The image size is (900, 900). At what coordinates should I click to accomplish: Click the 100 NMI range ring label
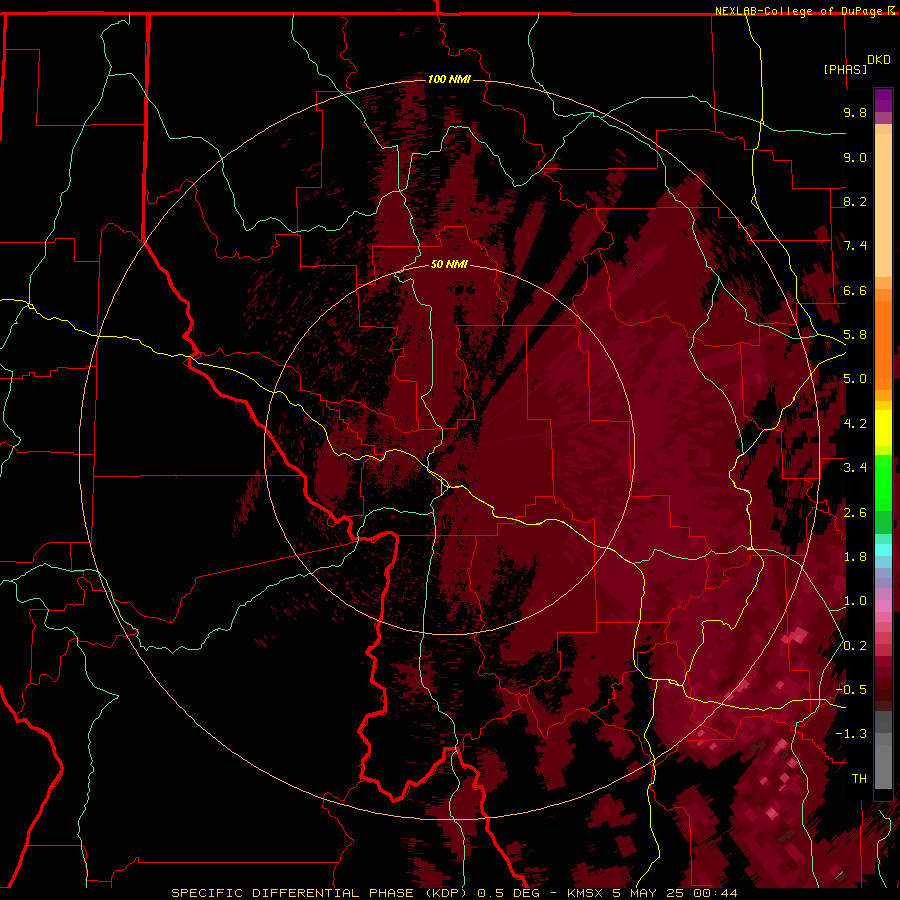pyautogui.click(x=449, y=79)
